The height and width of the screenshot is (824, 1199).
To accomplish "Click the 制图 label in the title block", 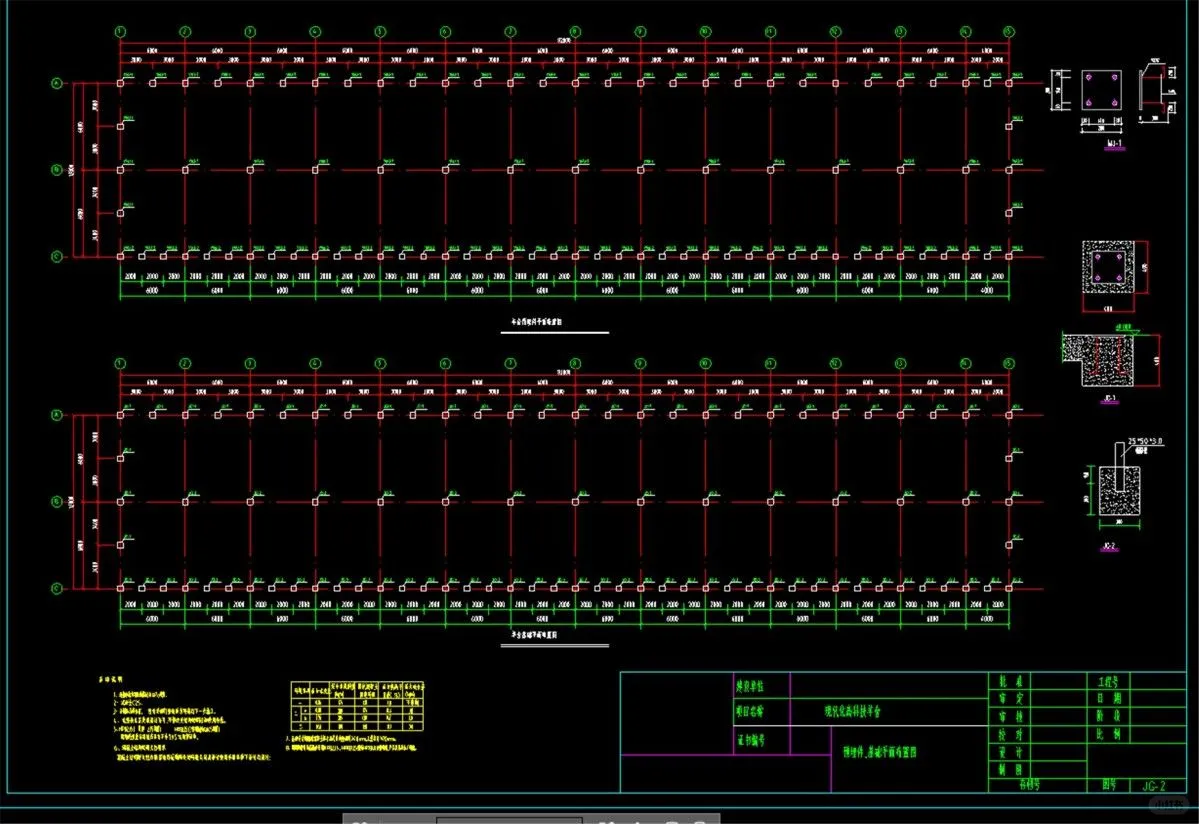I will (x=1009, y=770).
